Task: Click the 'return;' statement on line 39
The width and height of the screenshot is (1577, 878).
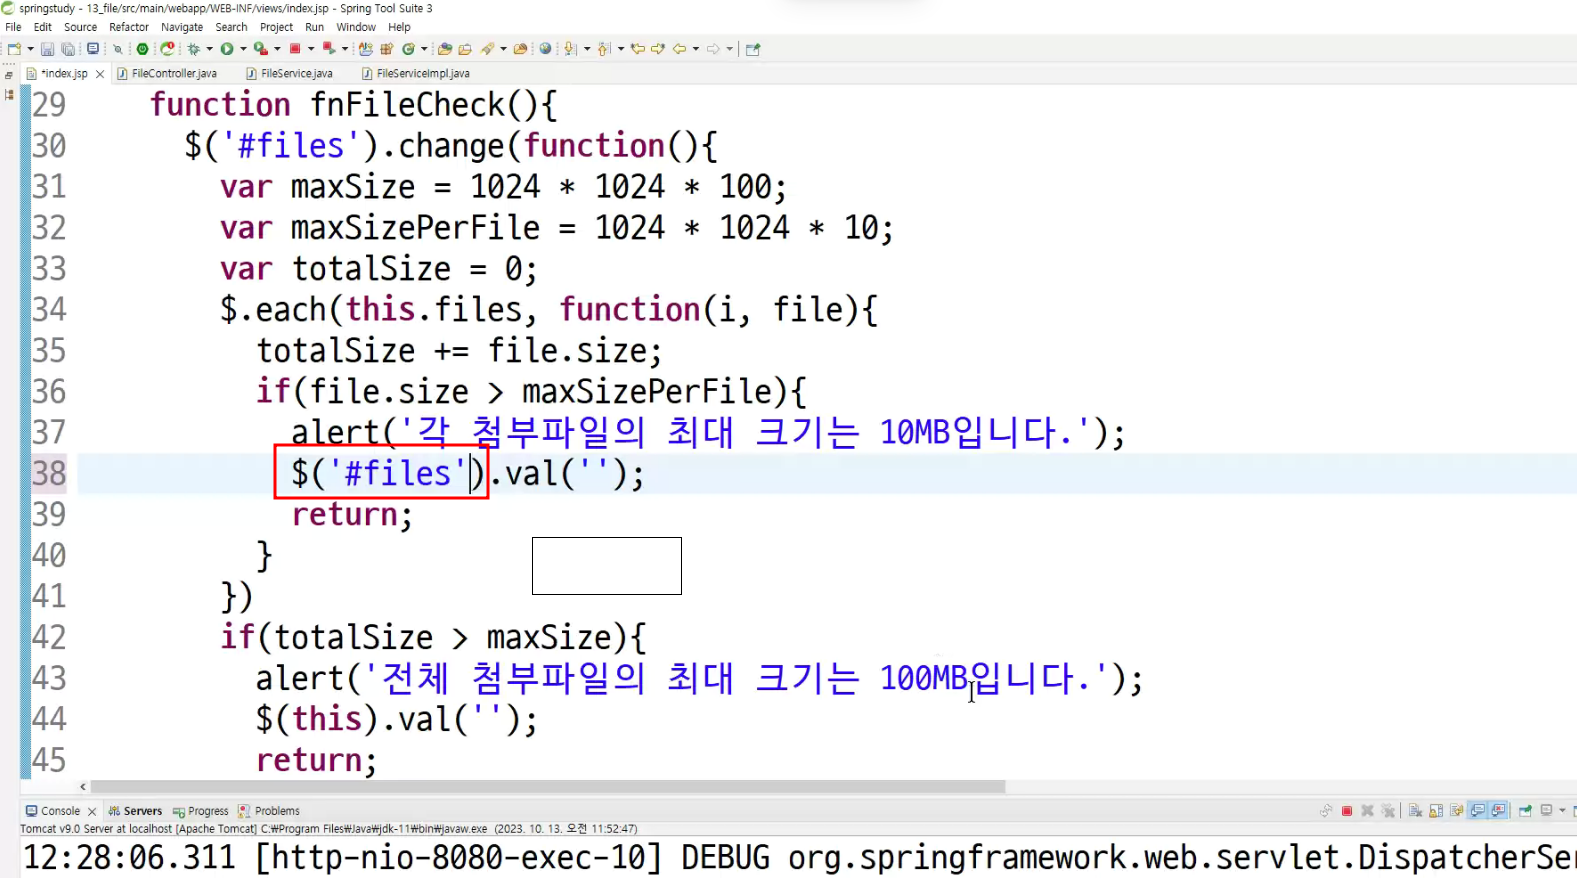Action: [x=352, y=514]
